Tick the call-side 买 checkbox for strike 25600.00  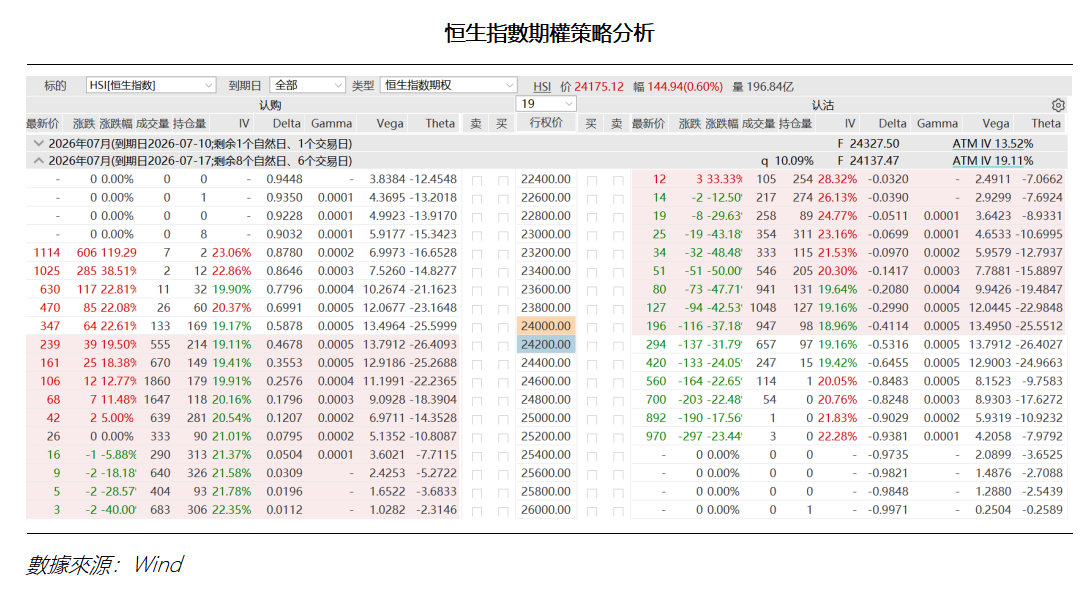coord(503,475)
